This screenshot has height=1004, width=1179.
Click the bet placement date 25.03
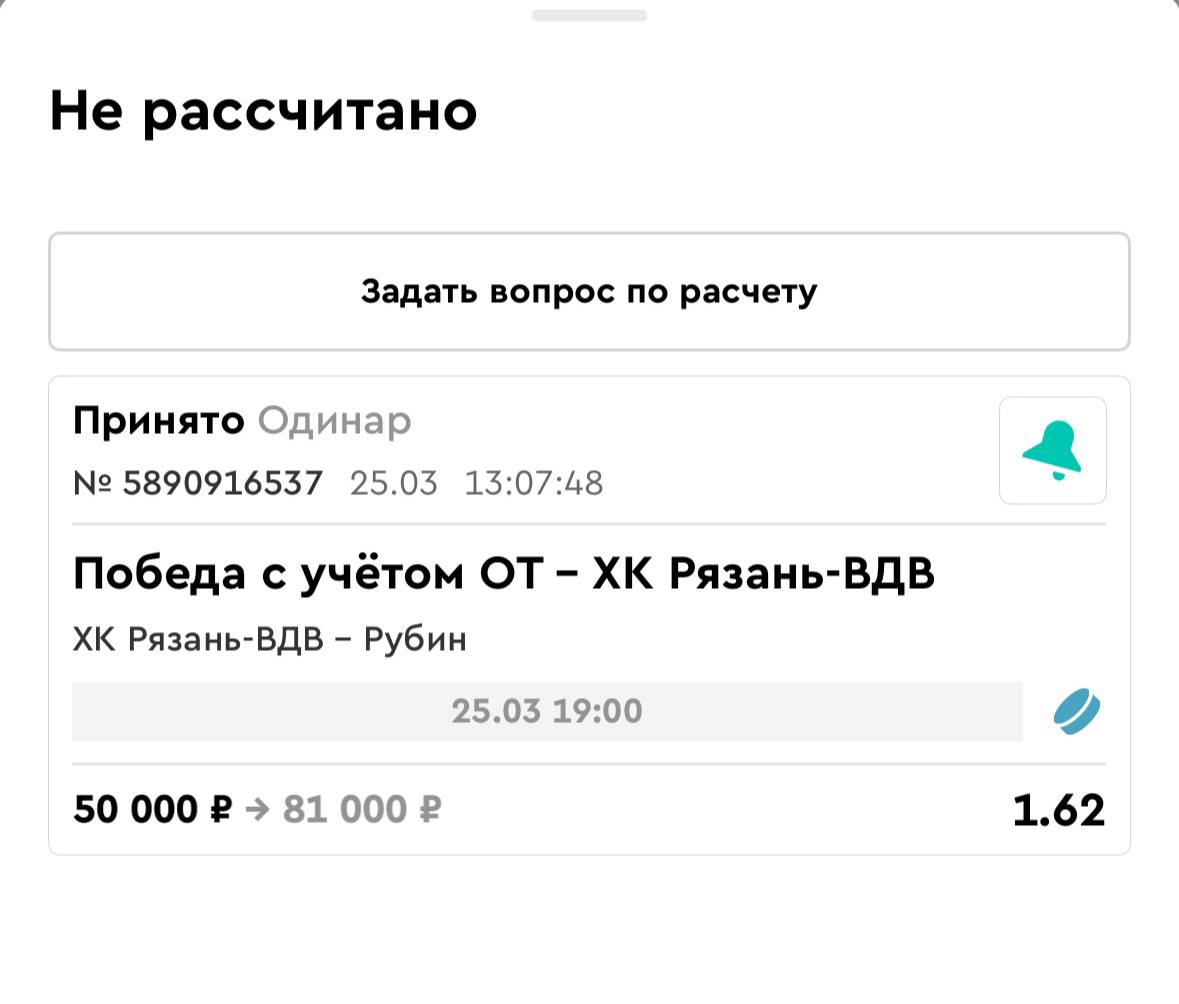click(x=393, y=484)
